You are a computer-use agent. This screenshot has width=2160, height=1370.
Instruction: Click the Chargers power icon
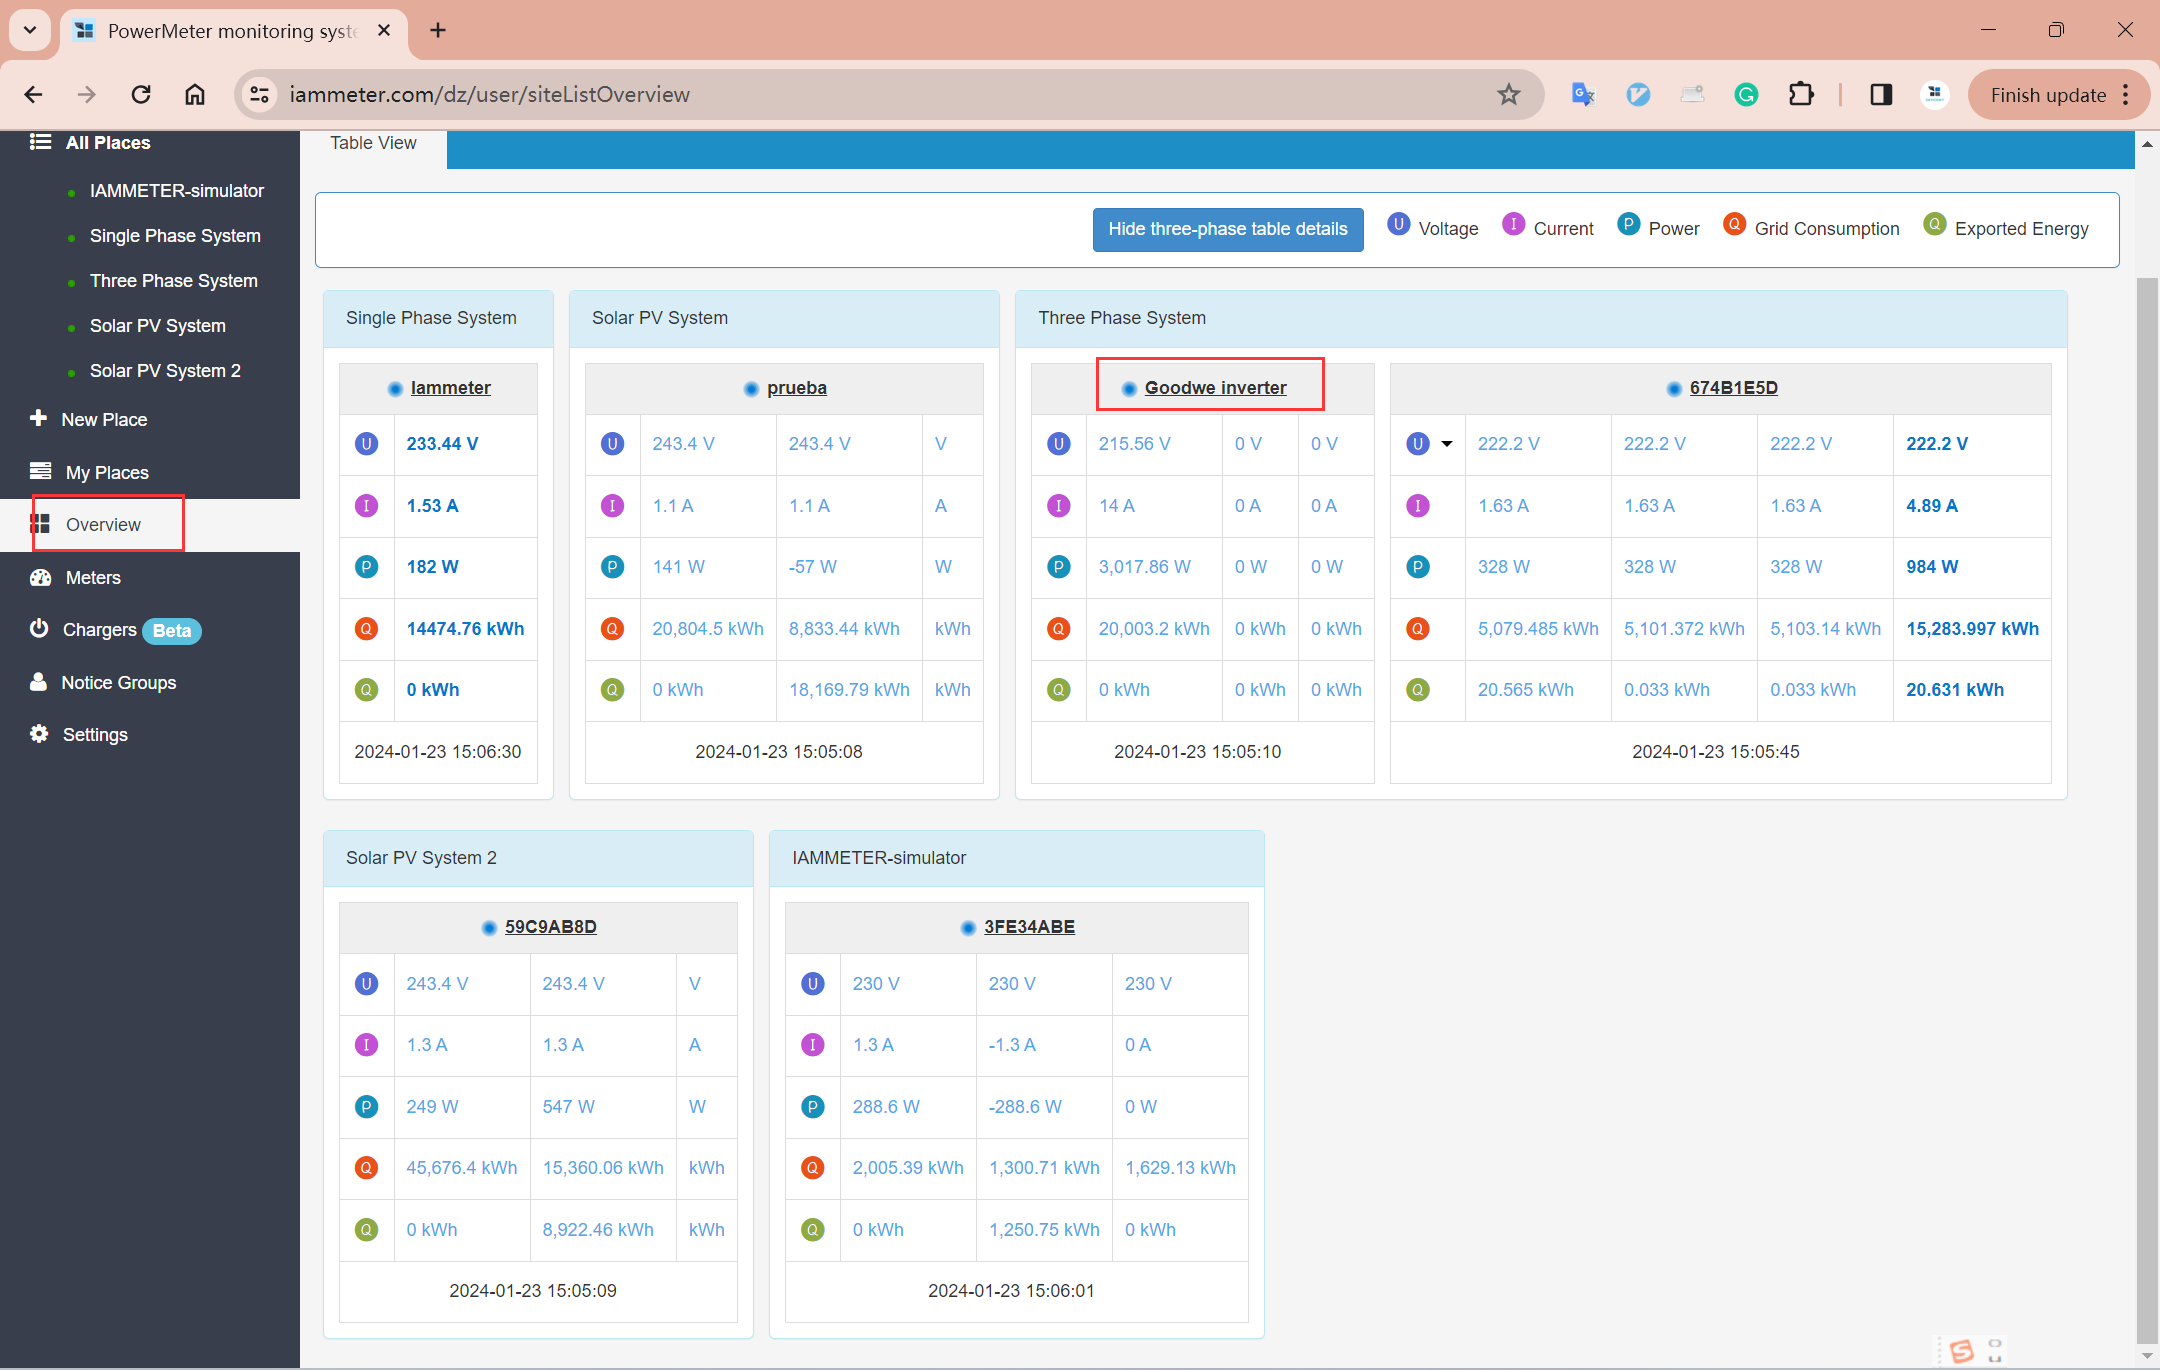pyautogui.click(x=39, y=628)
